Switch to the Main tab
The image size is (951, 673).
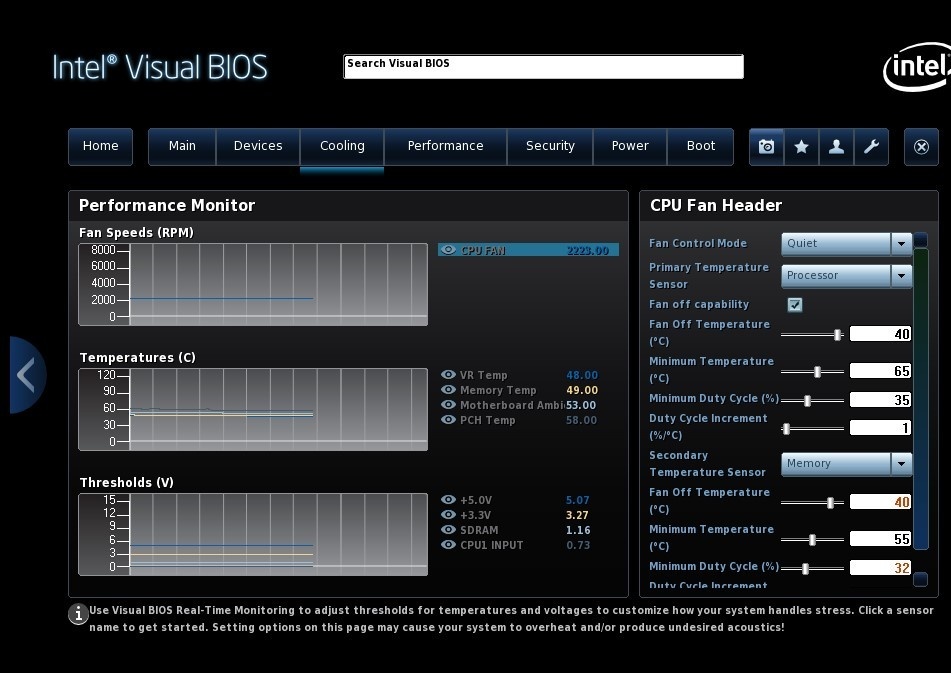coord(182,146)
